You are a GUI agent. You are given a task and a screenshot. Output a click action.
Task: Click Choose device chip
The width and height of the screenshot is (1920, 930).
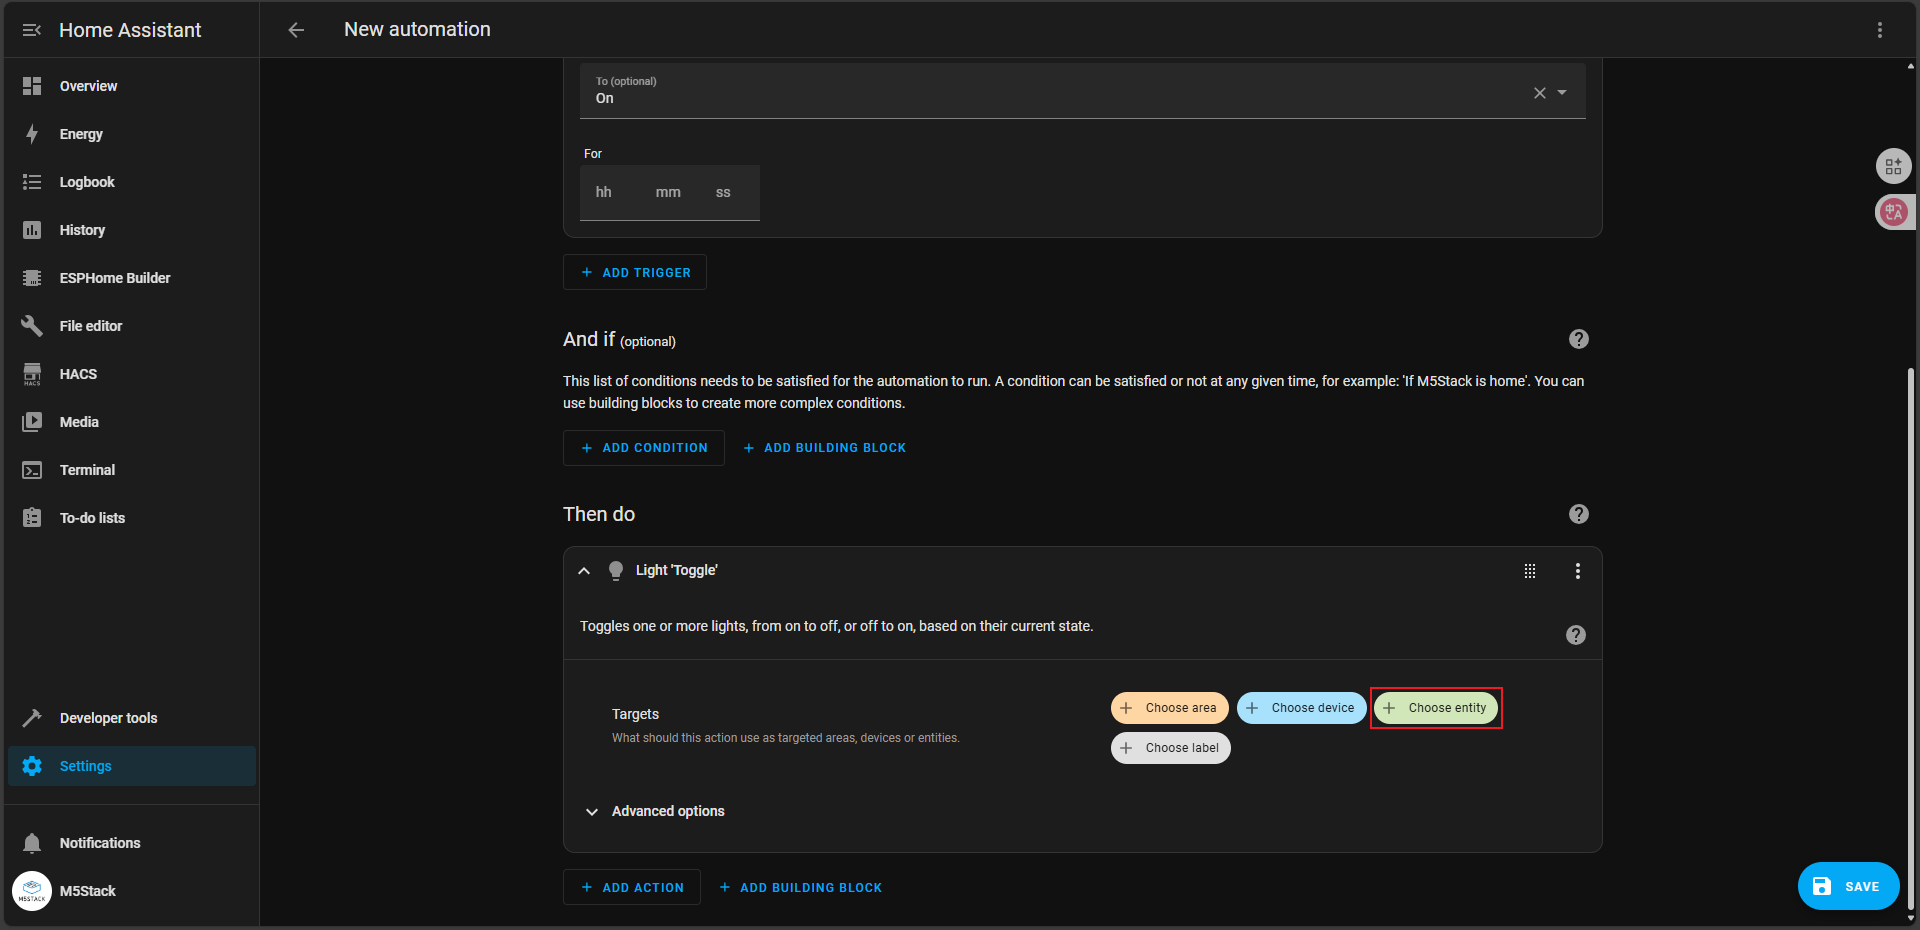pyautogui.click(x=1302, y=708)
